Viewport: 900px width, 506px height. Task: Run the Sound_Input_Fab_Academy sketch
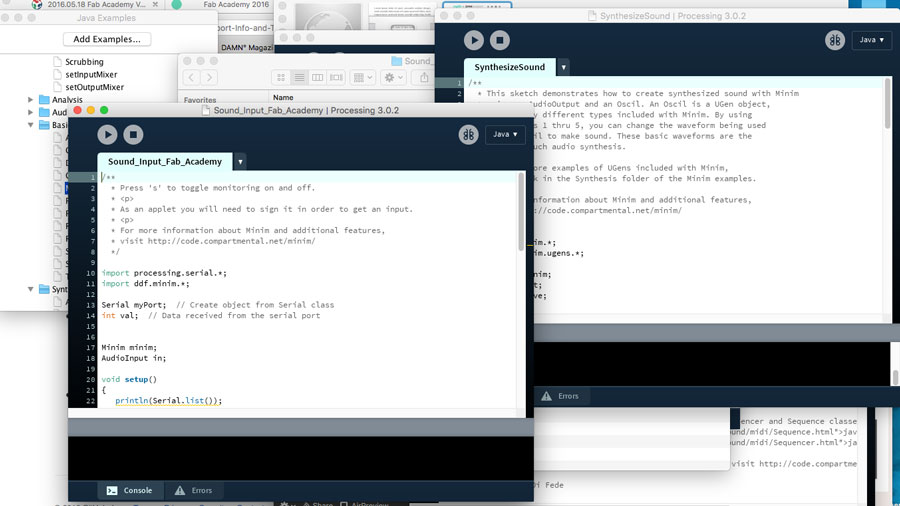tap(107, 135)
